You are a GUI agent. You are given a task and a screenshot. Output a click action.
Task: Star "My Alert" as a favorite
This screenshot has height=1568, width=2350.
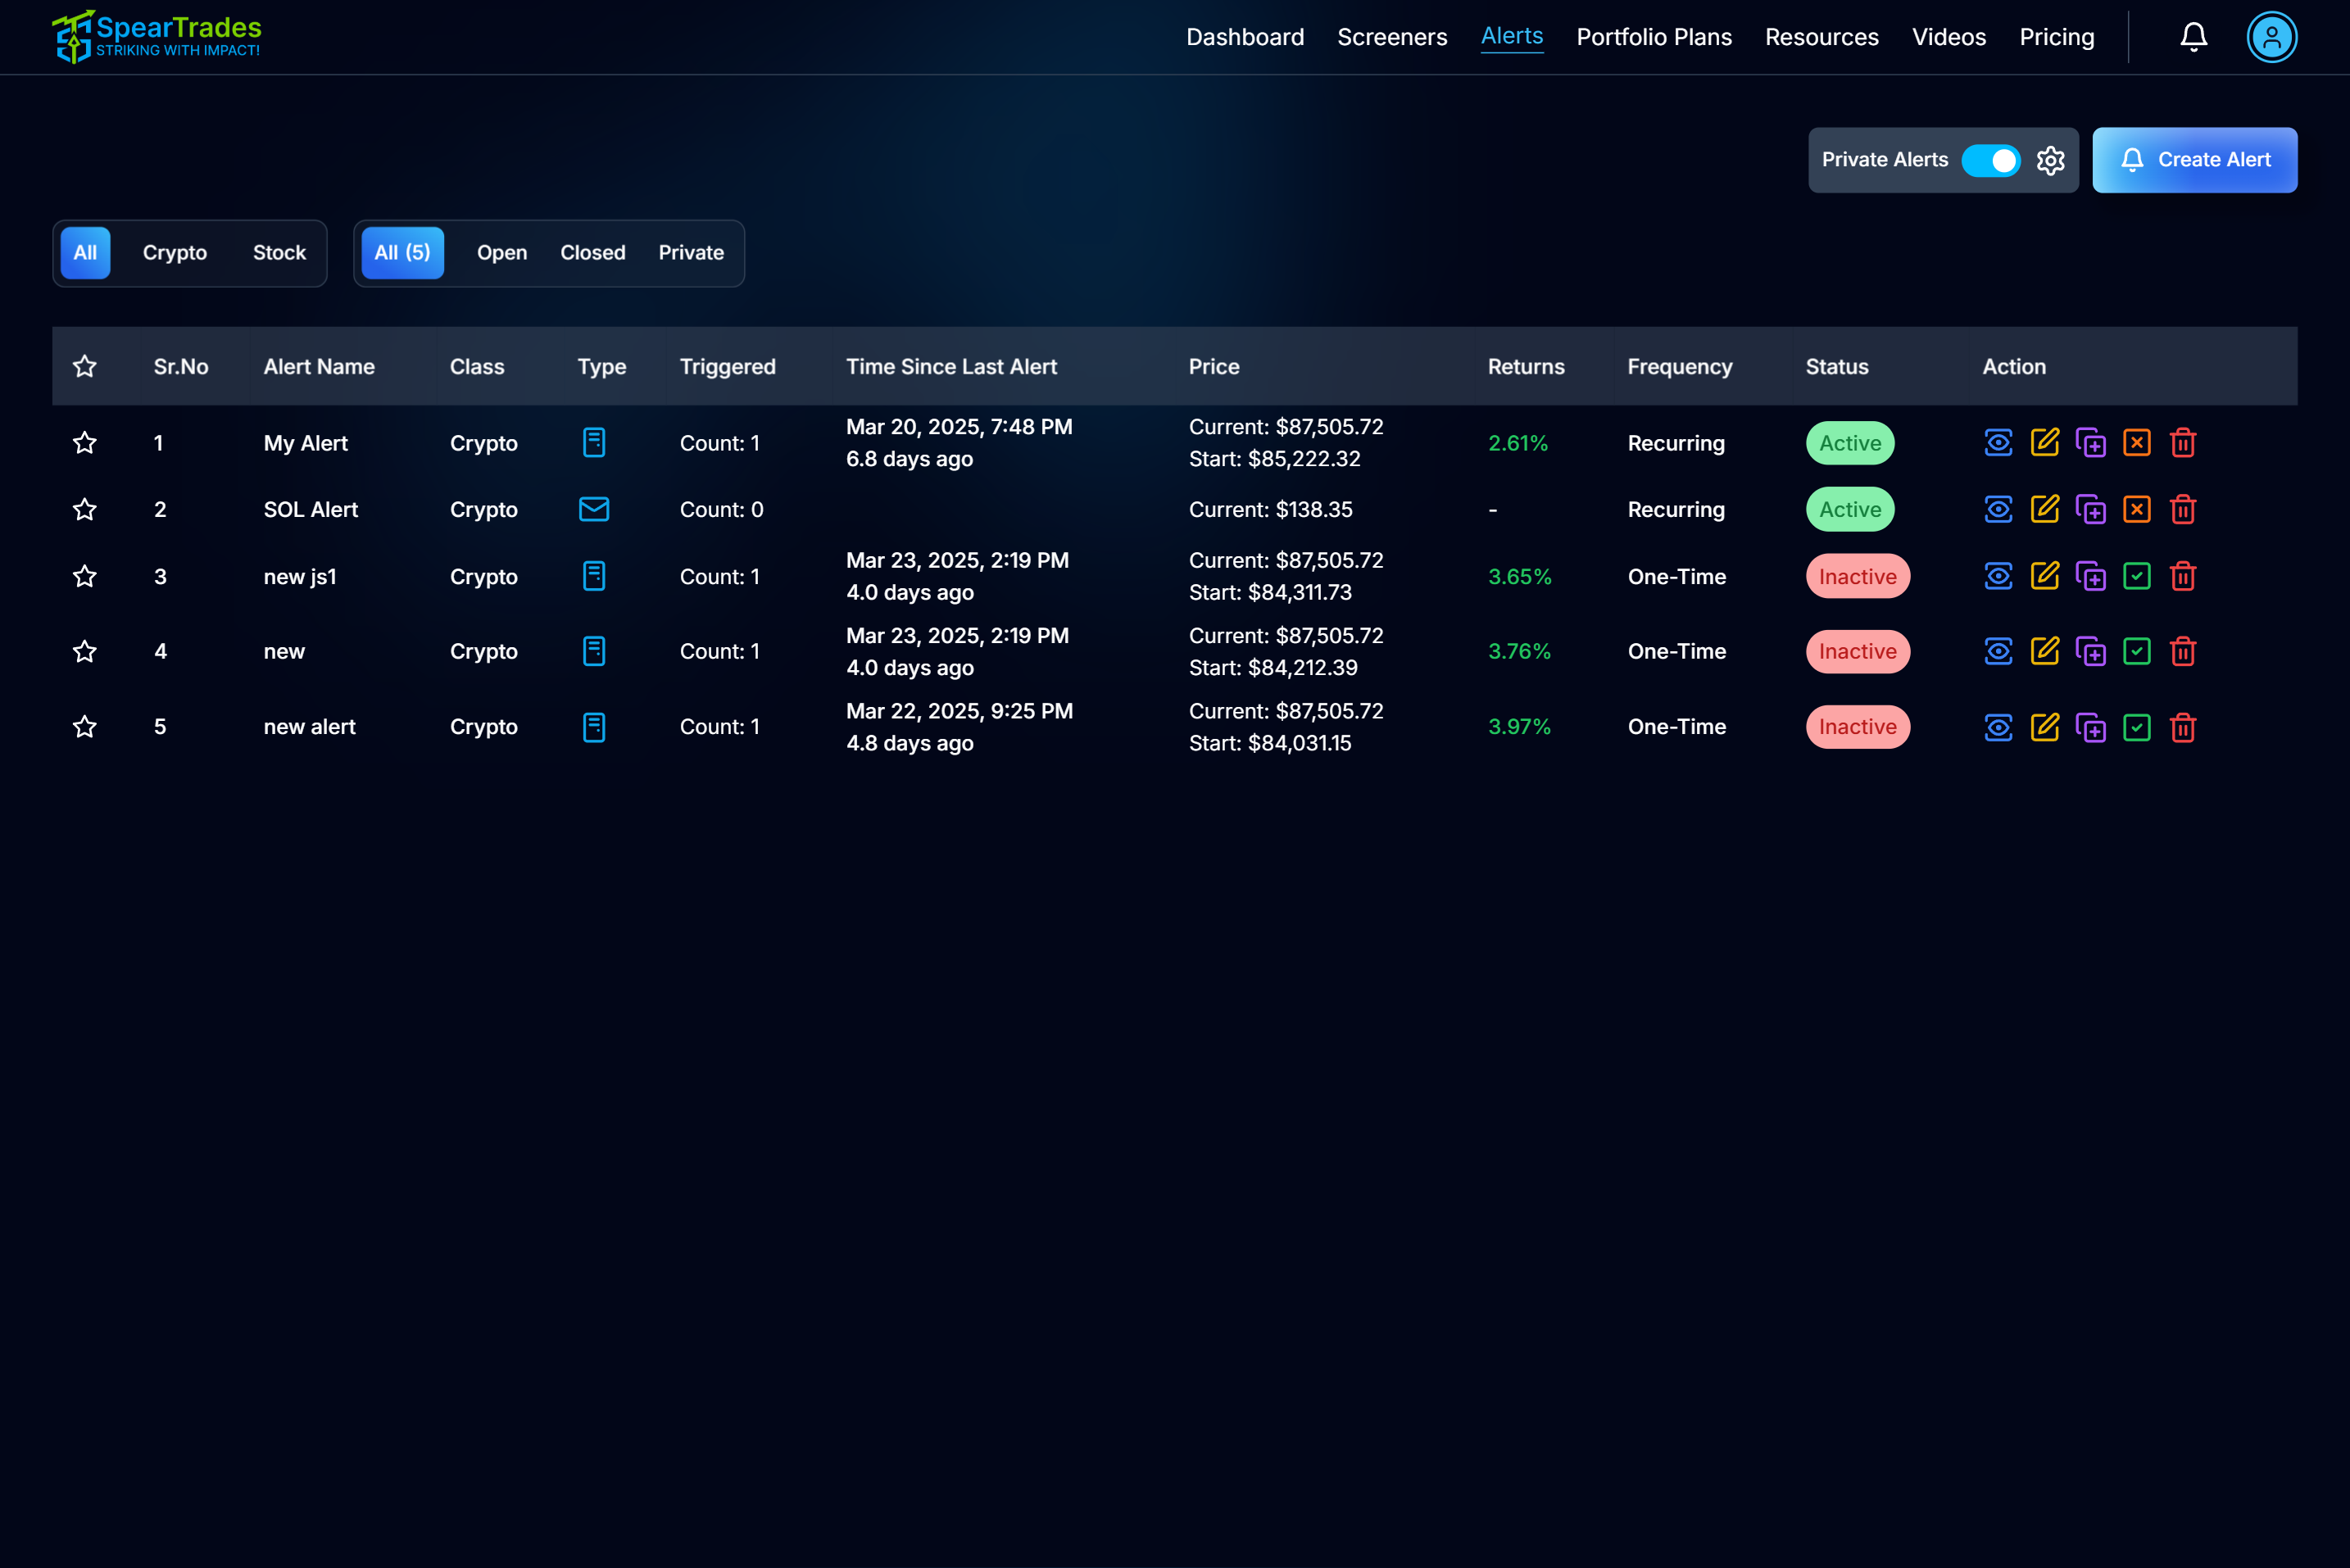pos(85,442)
